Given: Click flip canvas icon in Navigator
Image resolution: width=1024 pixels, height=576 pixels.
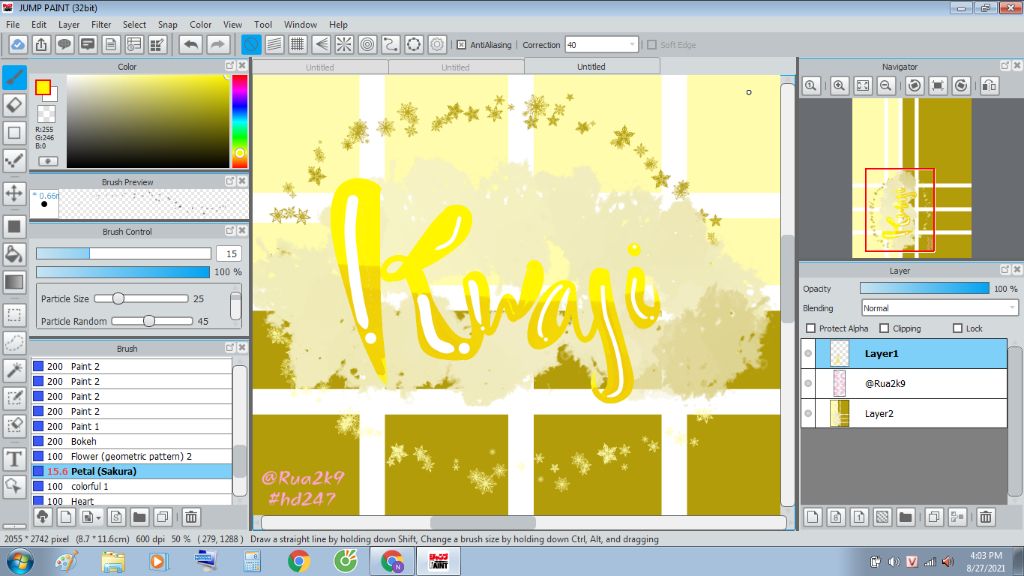Looking at the screenshot, I should point(989,86).
